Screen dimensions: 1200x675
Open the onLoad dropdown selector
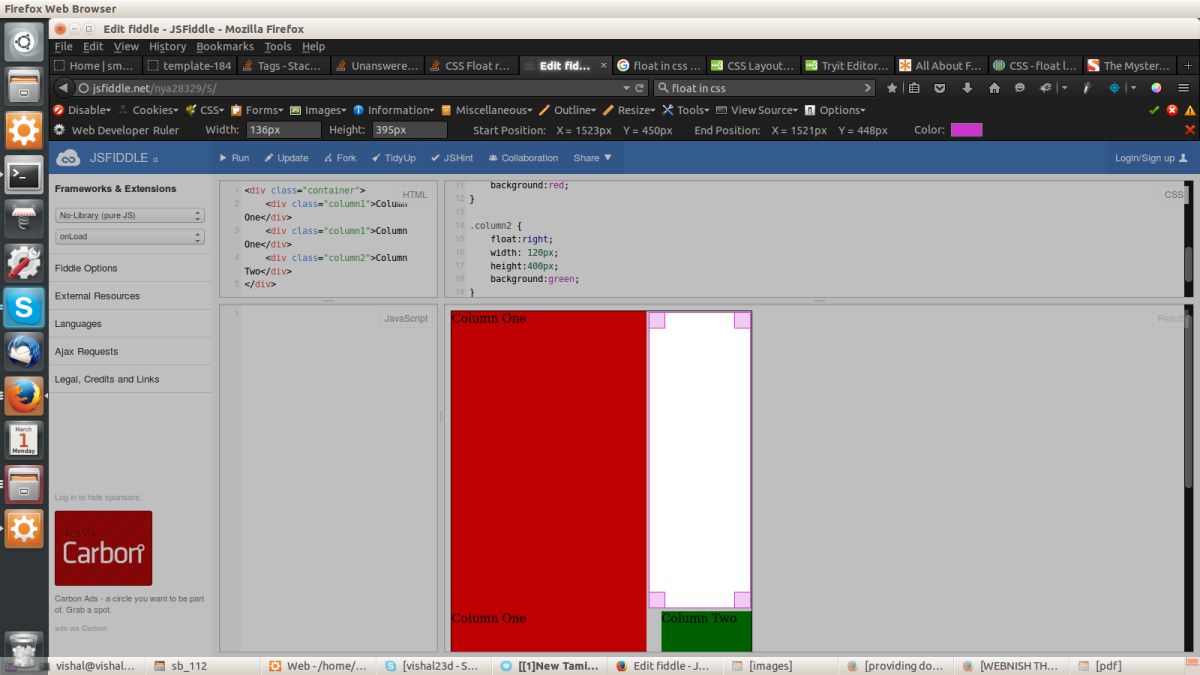click(130, 237)
